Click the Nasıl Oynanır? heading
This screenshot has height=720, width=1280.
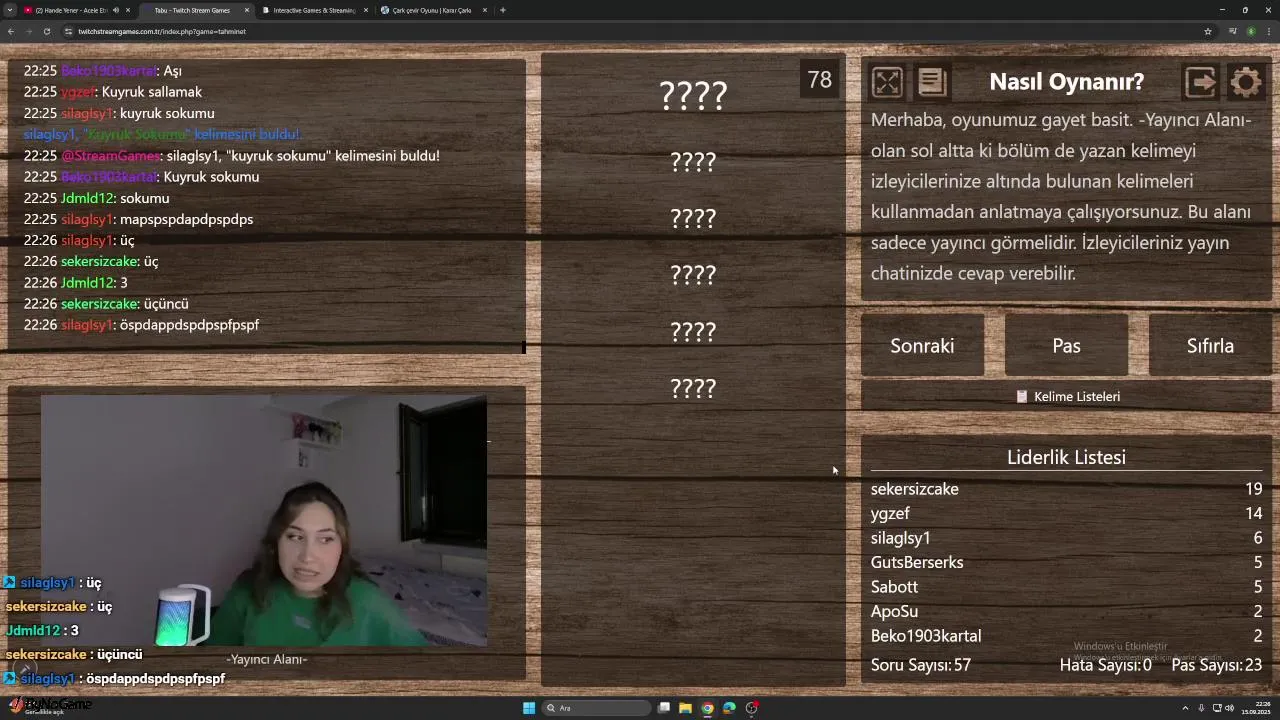coord(1066,82)
